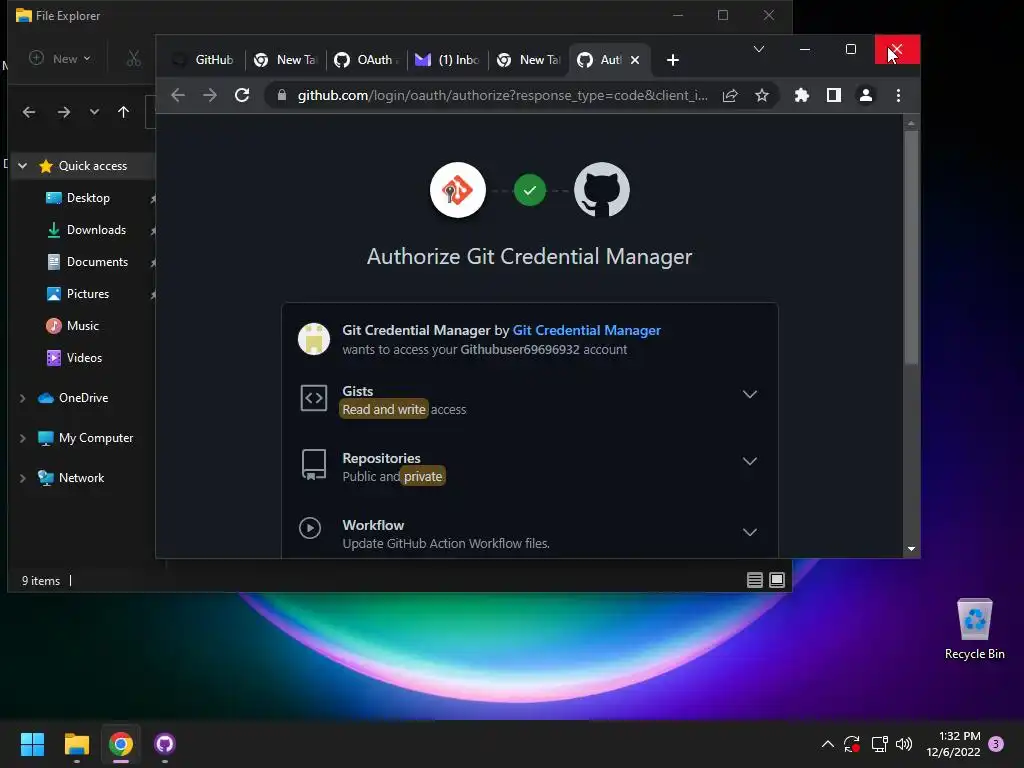
Task: Expand Workflow permission details
Action: pyautogui.click(x=750, y=532)
